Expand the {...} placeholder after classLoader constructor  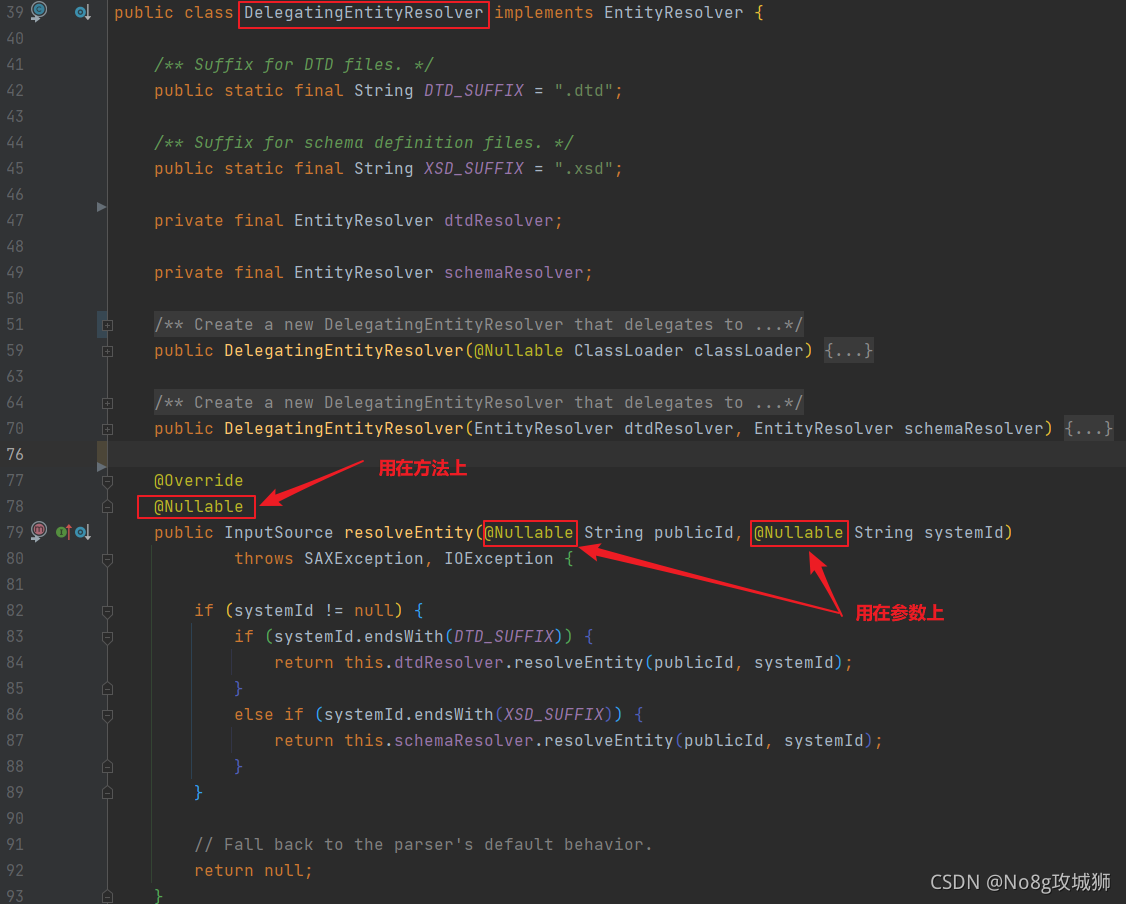click(x=848, y=350)
